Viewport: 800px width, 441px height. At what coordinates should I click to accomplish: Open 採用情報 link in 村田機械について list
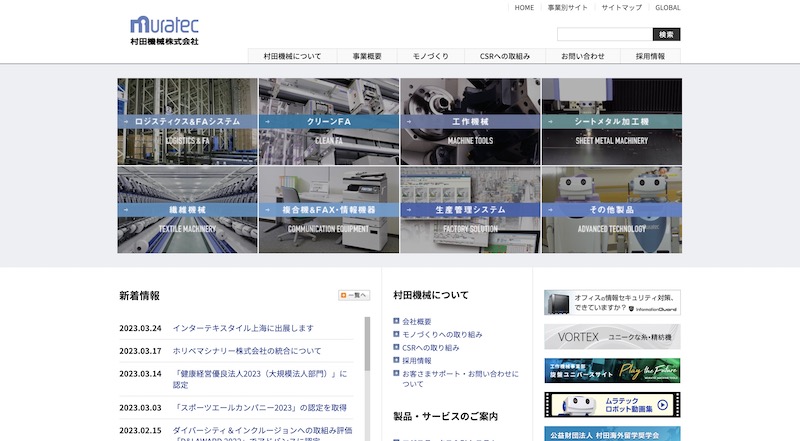(x=416, y=360)
